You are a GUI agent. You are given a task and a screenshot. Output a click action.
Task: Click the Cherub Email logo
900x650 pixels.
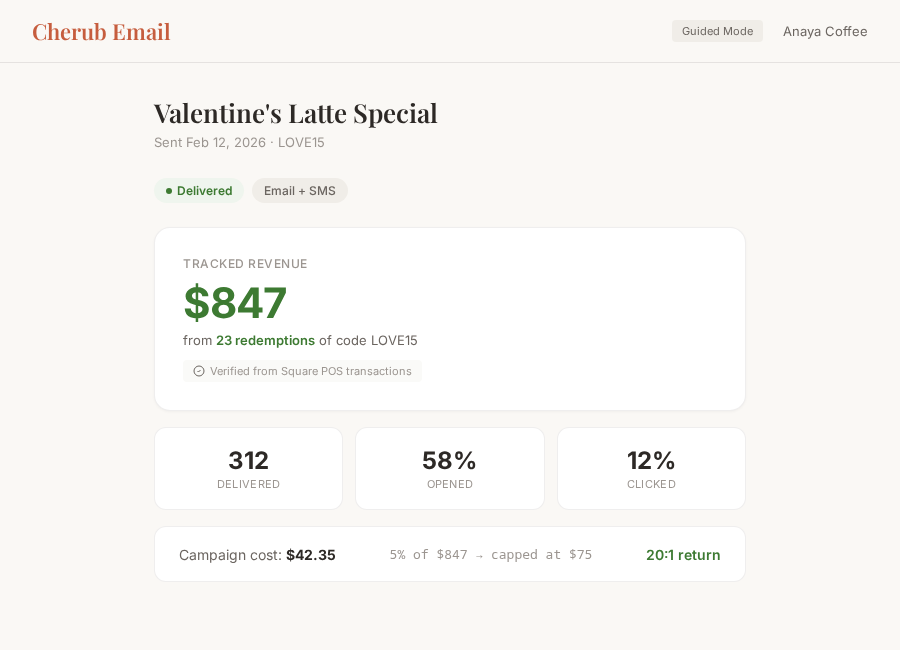coord(101,32)
